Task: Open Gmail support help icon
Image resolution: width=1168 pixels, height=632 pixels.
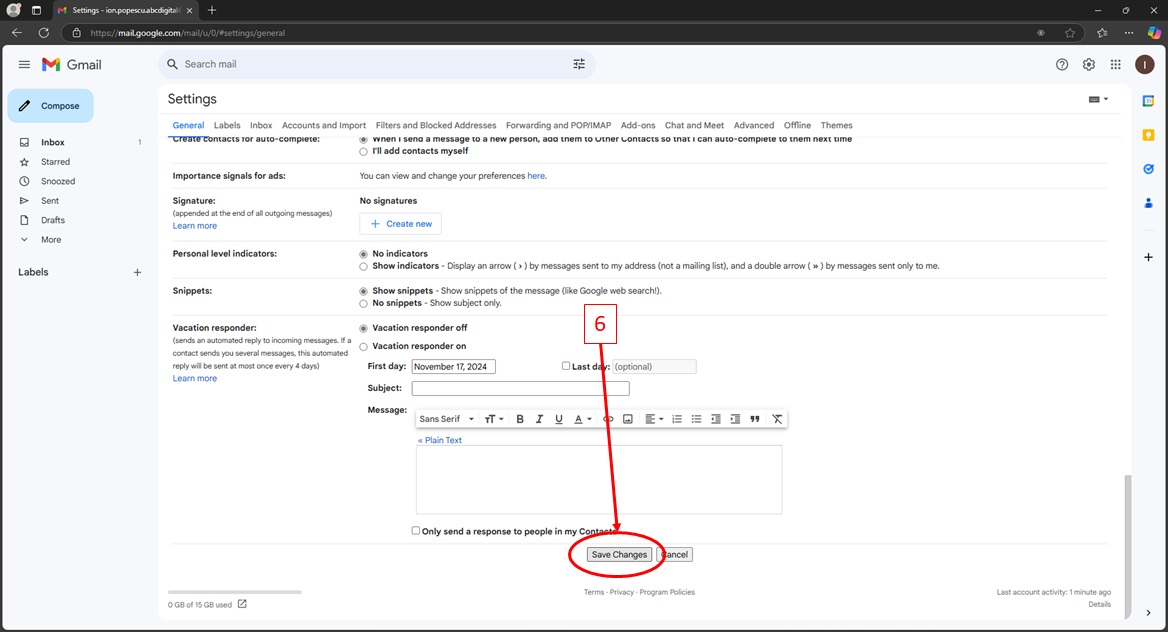Action: (x=1062, y=64)
